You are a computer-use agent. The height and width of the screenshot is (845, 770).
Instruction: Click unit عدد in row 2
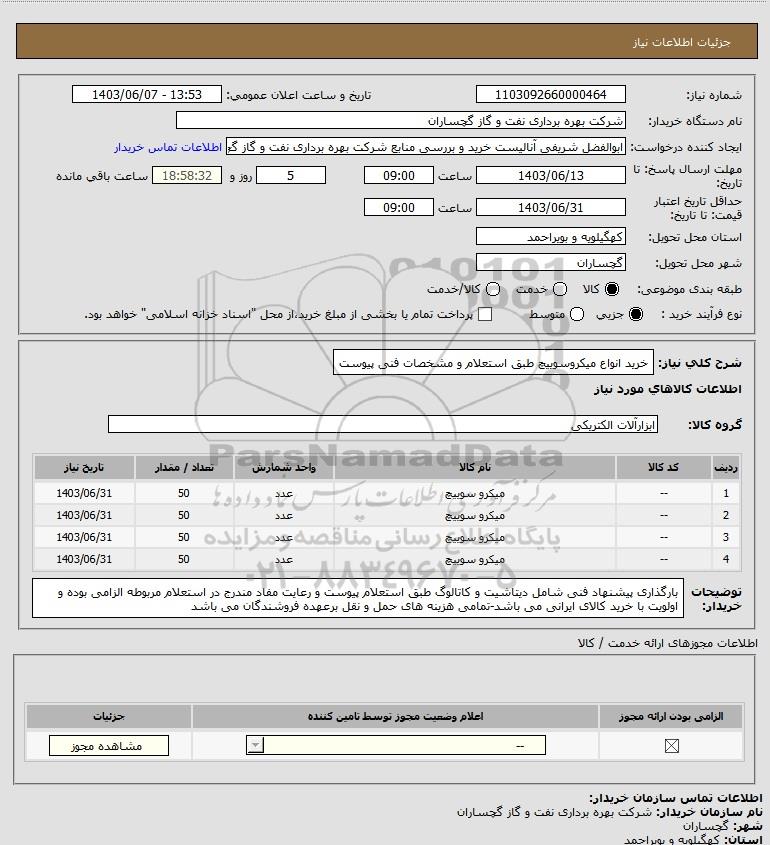284,515
